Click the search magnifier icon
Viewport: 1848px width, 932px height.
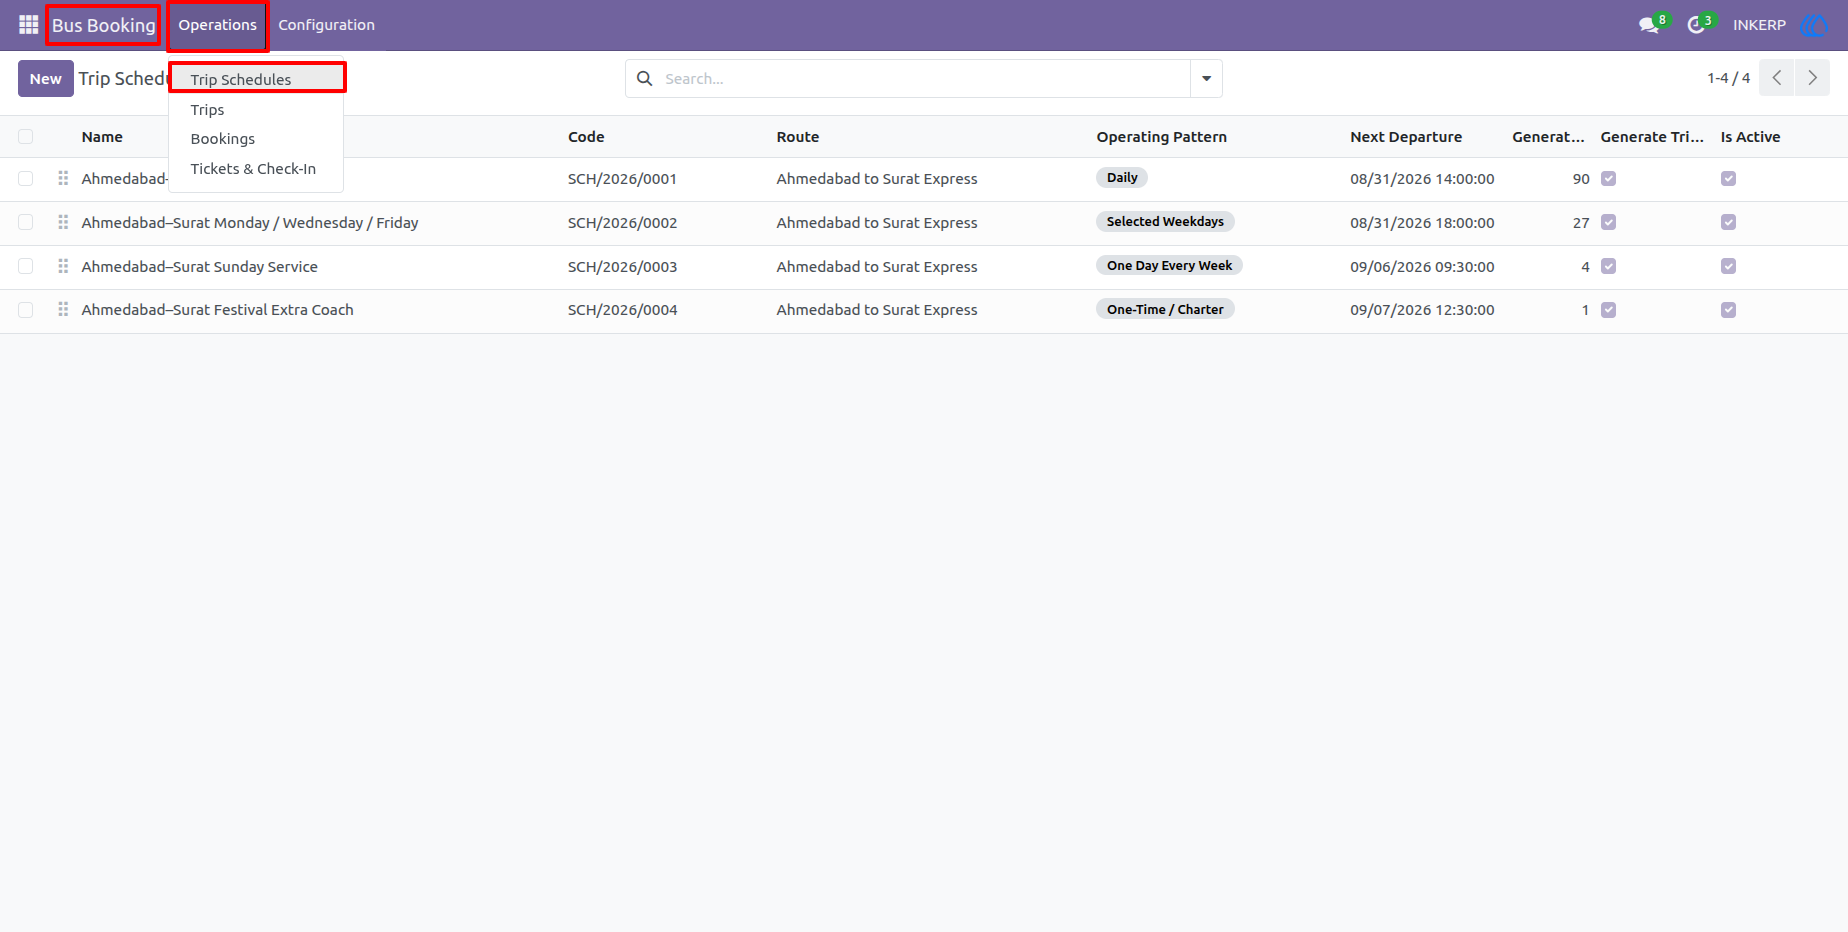(645, 78)
